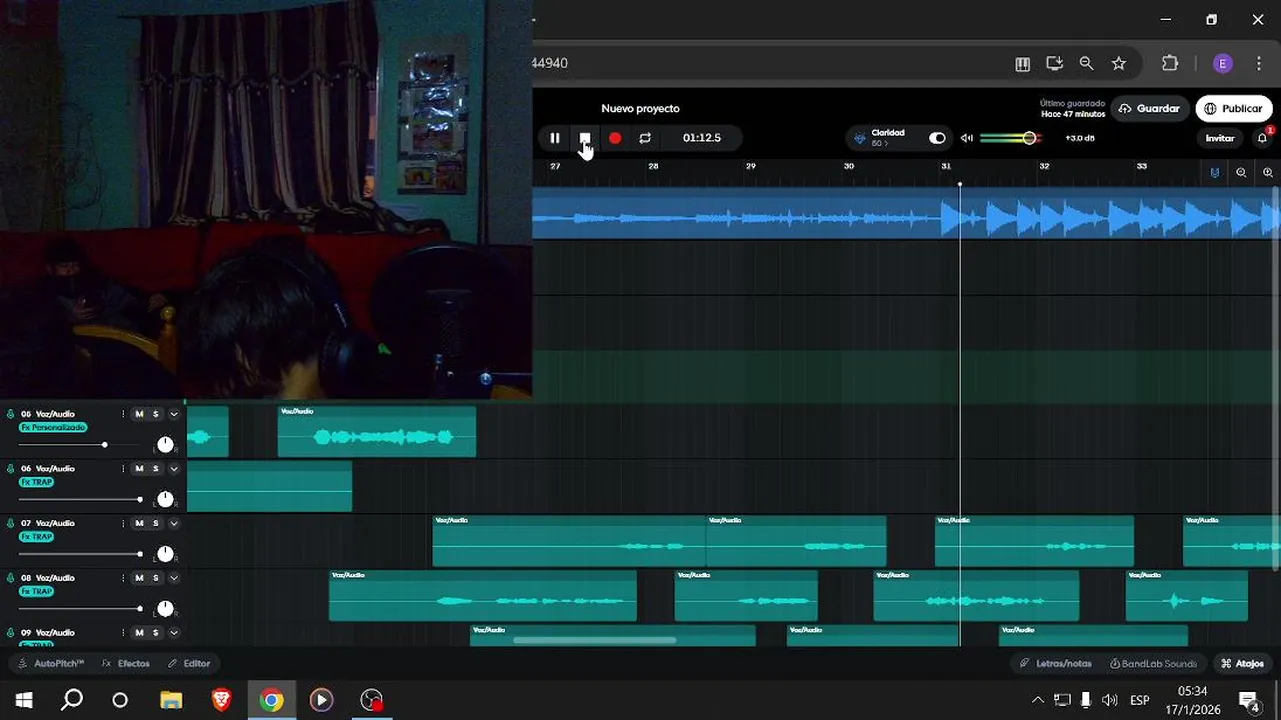
Task: Click the track 07 microphone arm icon
Action: coord(10,523)
